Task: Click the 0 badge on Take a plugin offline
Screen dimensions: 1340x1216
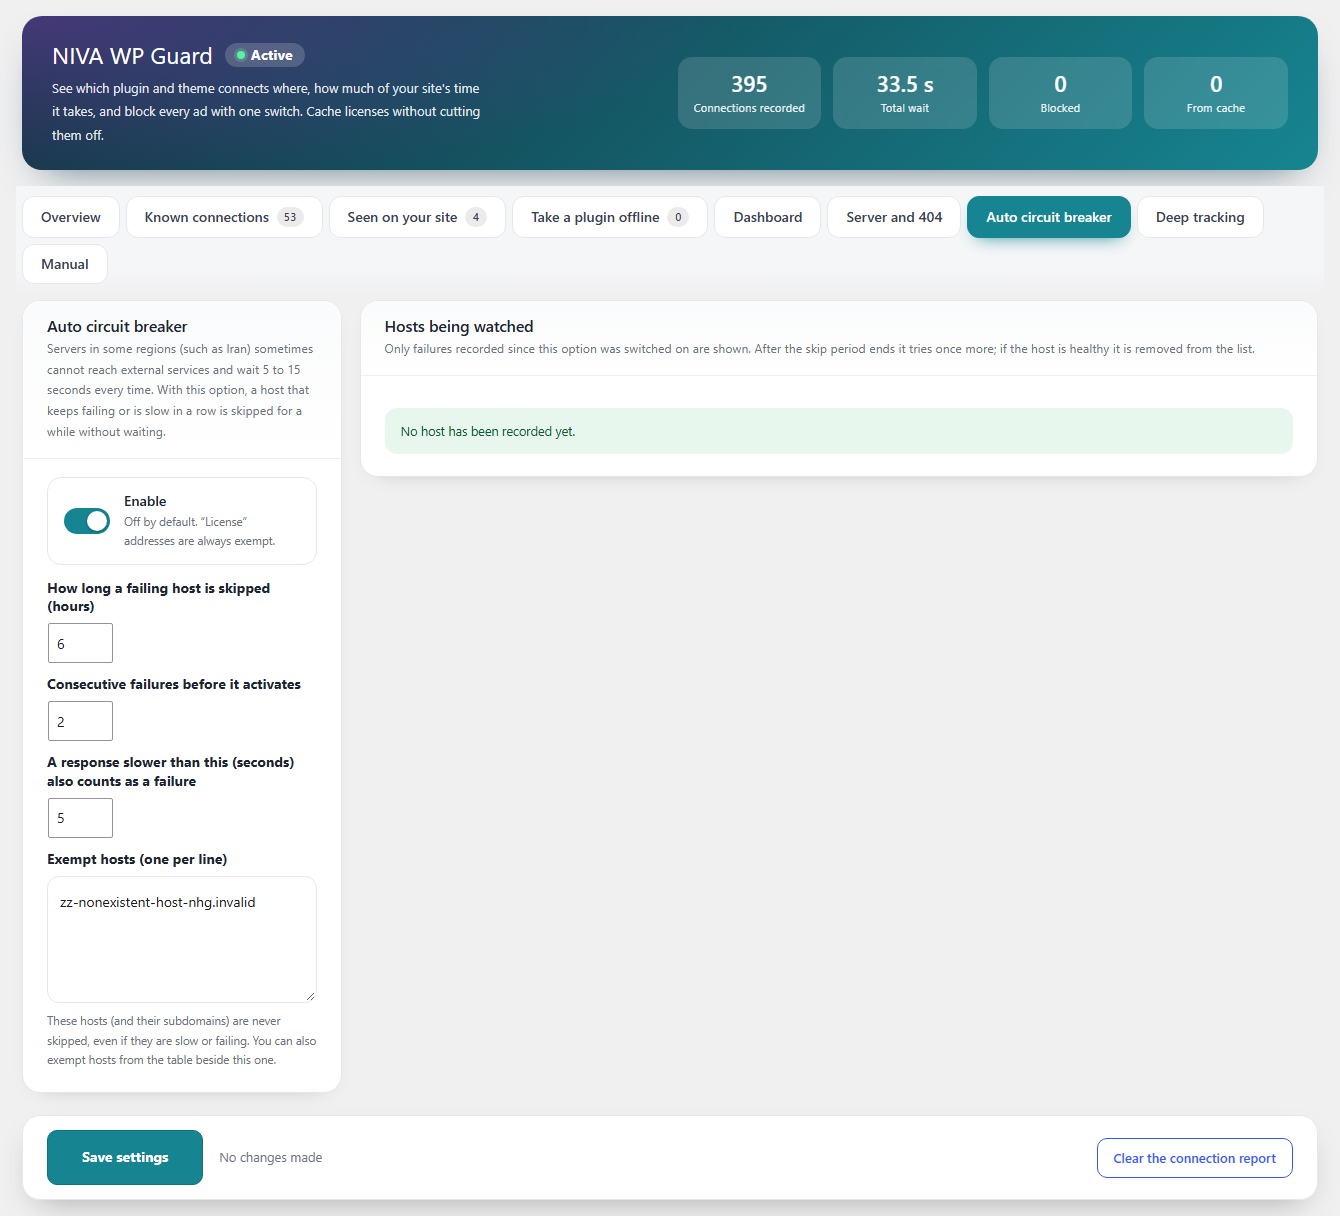Action: pyautogui.click(x=678, y=217)
